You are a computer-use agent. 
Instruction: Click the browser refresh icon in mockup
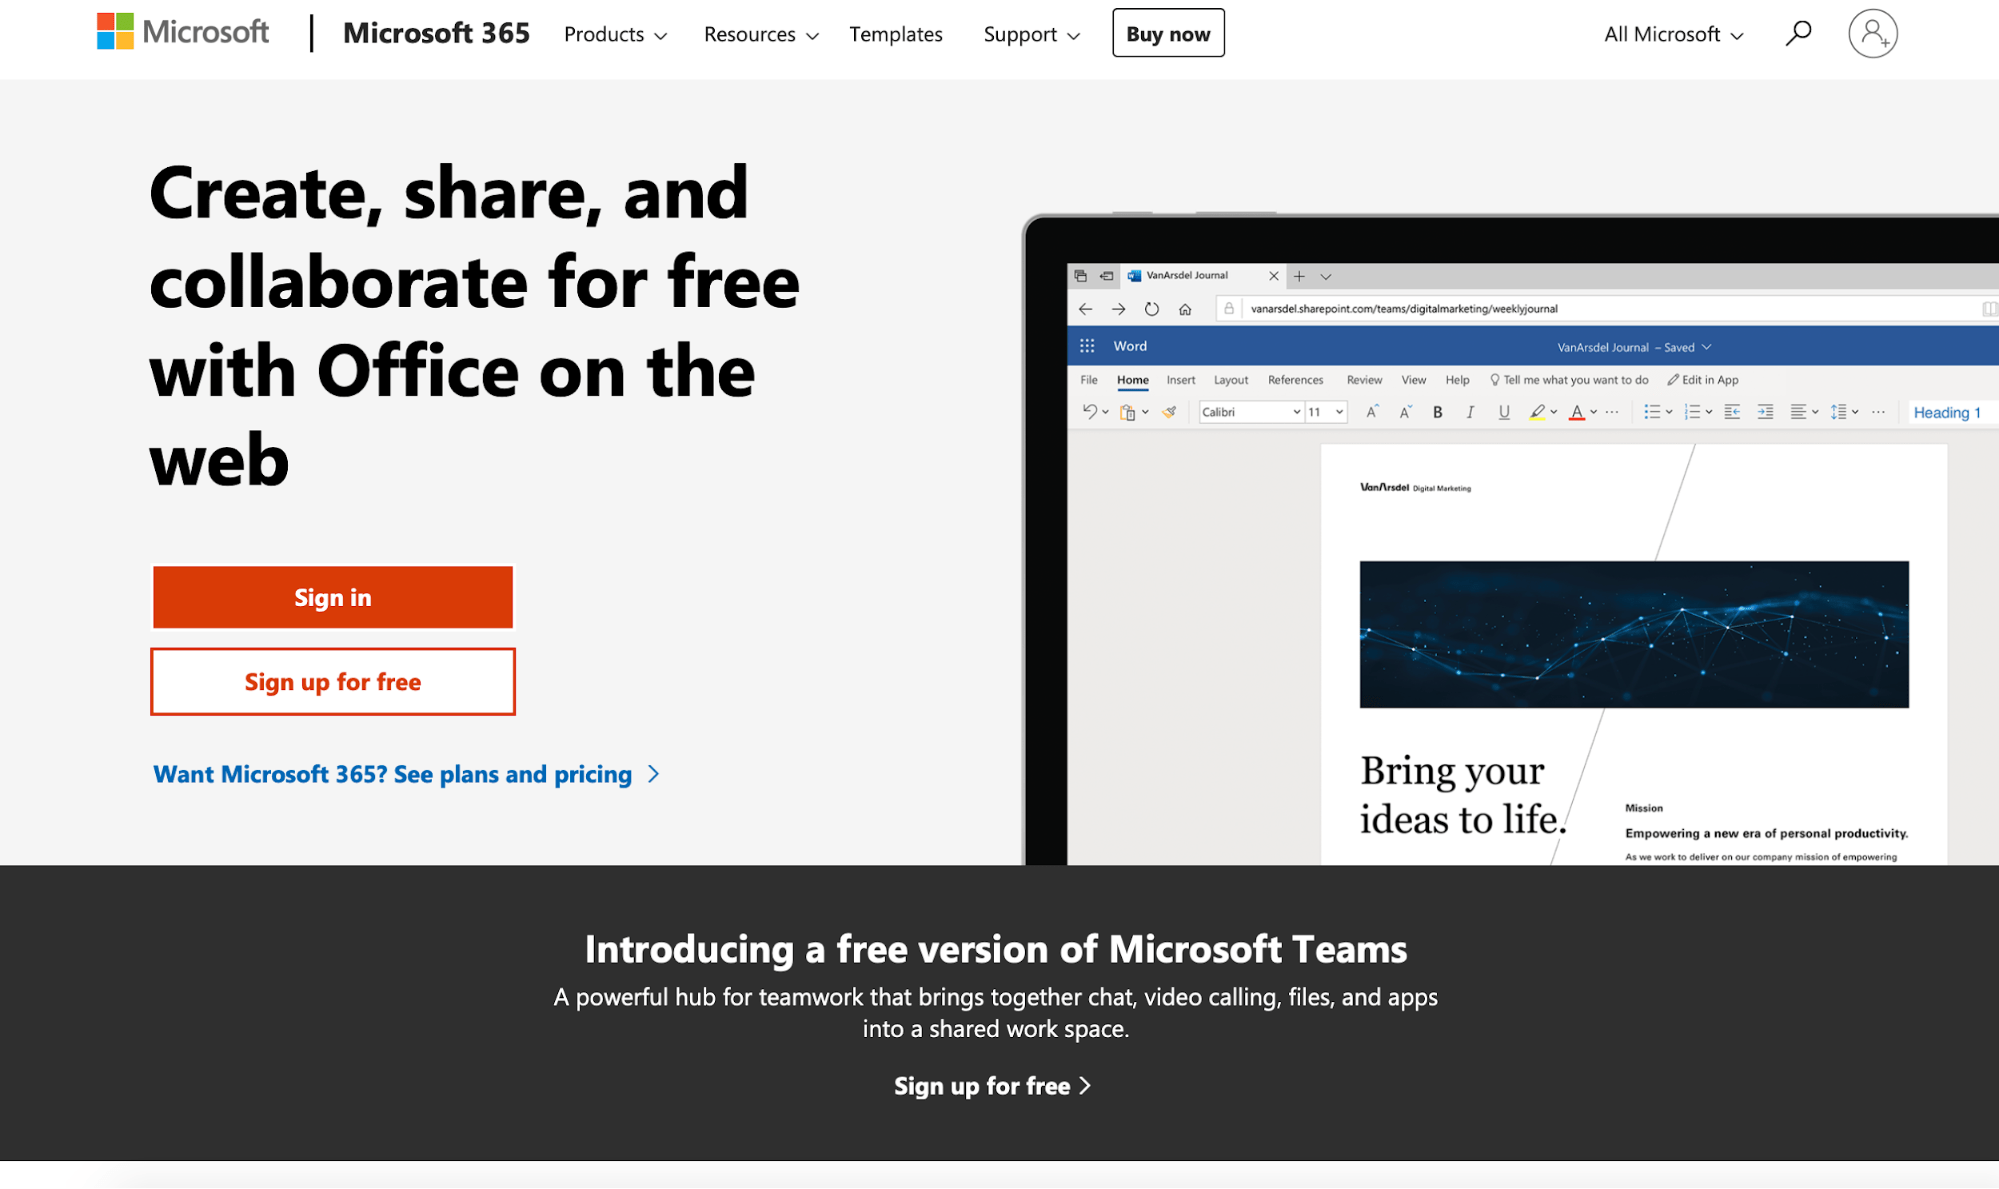click(x=1152, y=309)
